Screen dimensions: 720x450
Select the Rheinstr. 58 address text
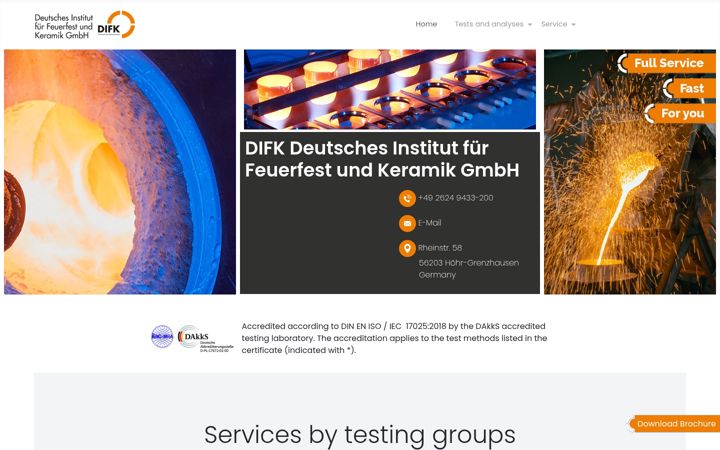pyautogui.click(x=440, y=248)
